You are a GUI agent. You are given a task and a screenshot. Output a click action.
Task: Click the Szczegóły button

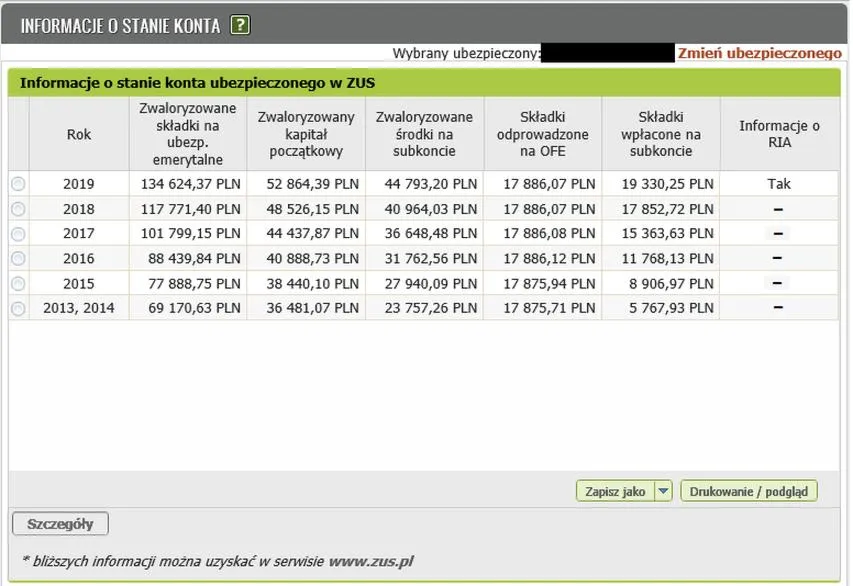60,524
